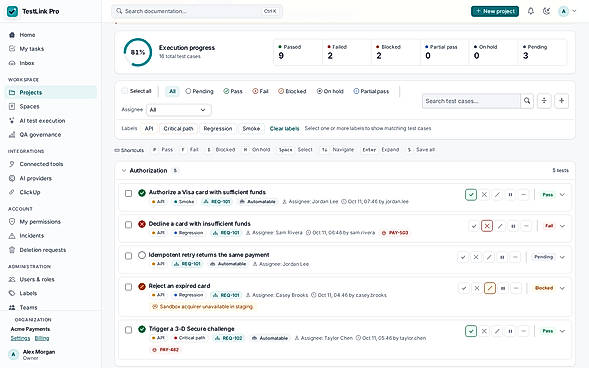Open the Assignee dropdown
The height and width of the screenshot is (368, 589).
tap(178, 110)
